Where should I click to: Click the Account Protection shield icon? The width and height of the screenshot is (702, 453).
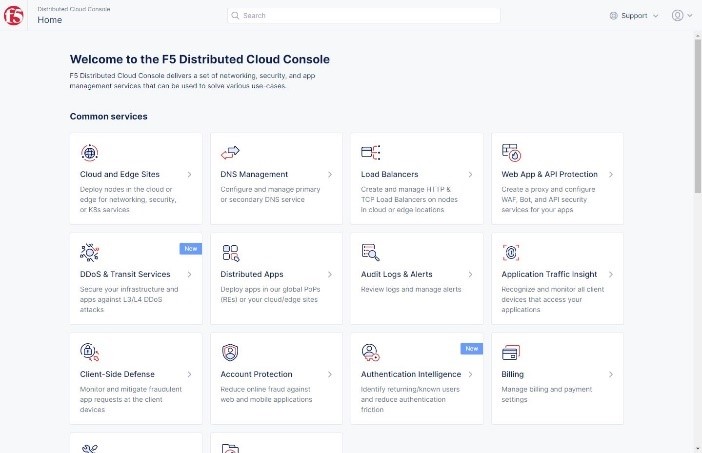[x=230, y=352]
